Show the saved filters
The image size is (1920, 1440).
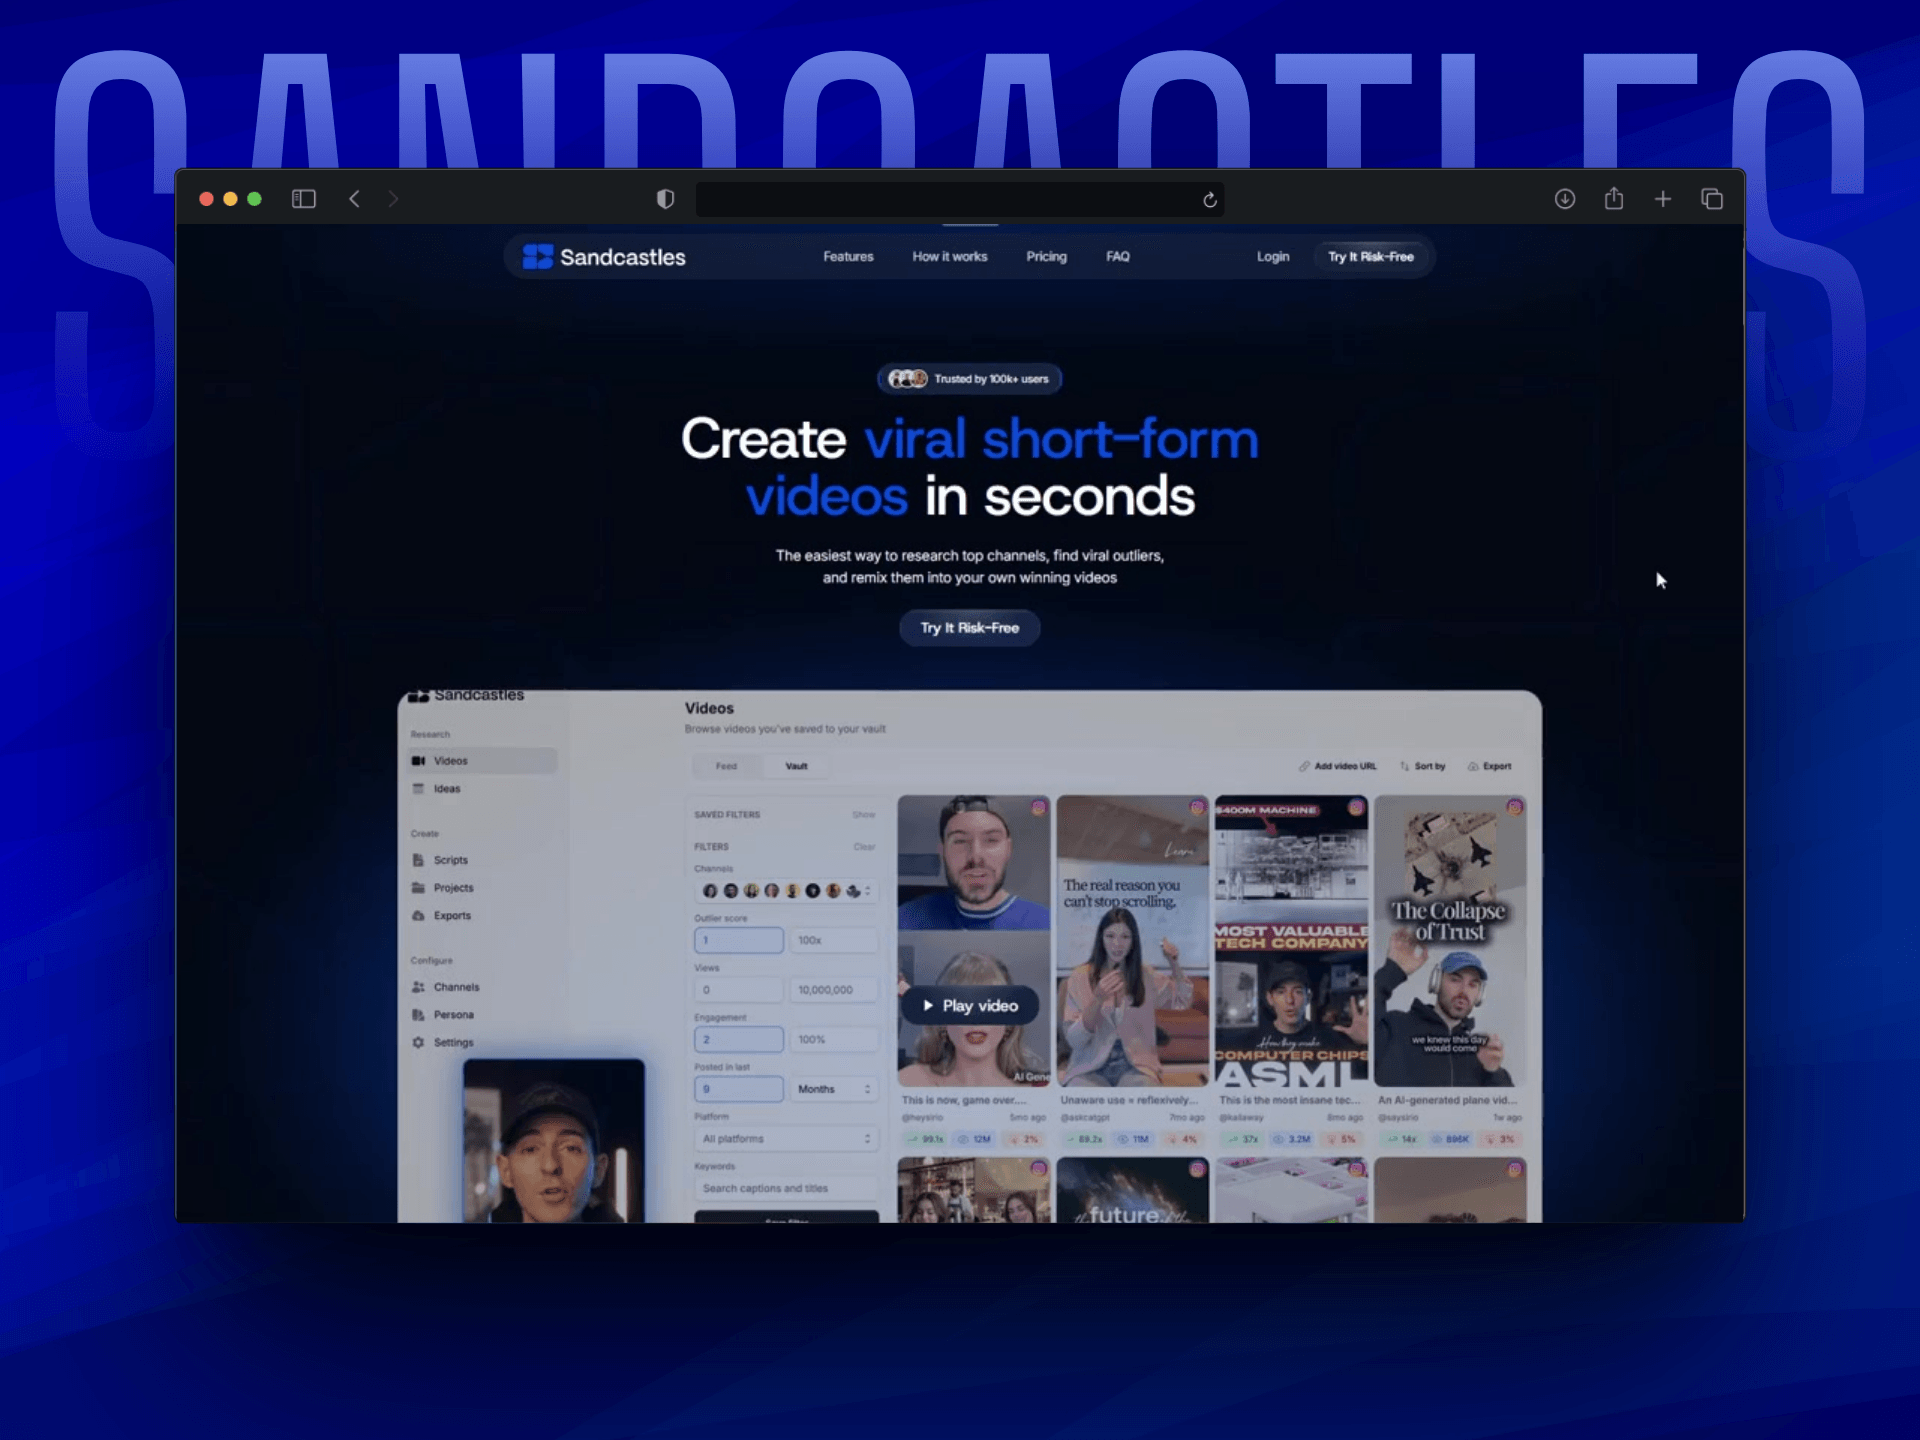(864, 815)
